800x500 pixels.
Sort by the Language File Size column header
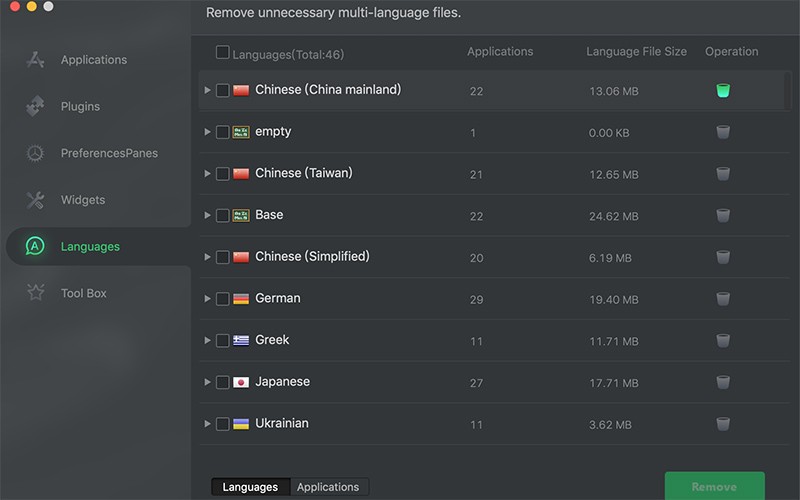pyautogui.click(x=636, y=52)
